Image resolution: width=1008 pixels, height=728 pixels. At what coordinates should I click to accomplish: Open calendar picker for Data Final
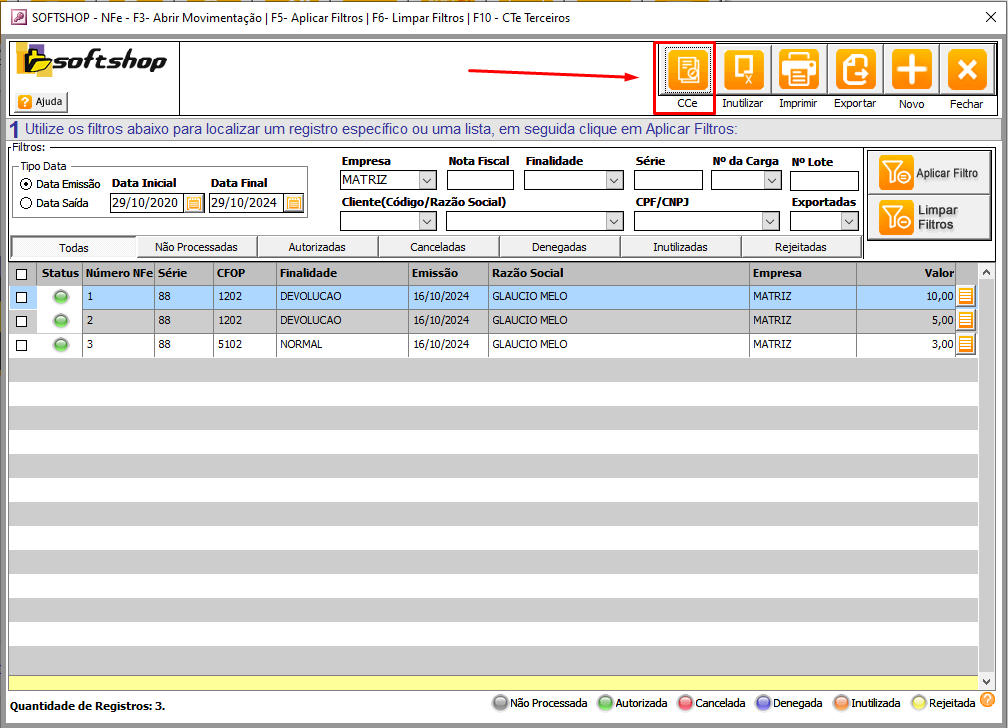(294, 203)
